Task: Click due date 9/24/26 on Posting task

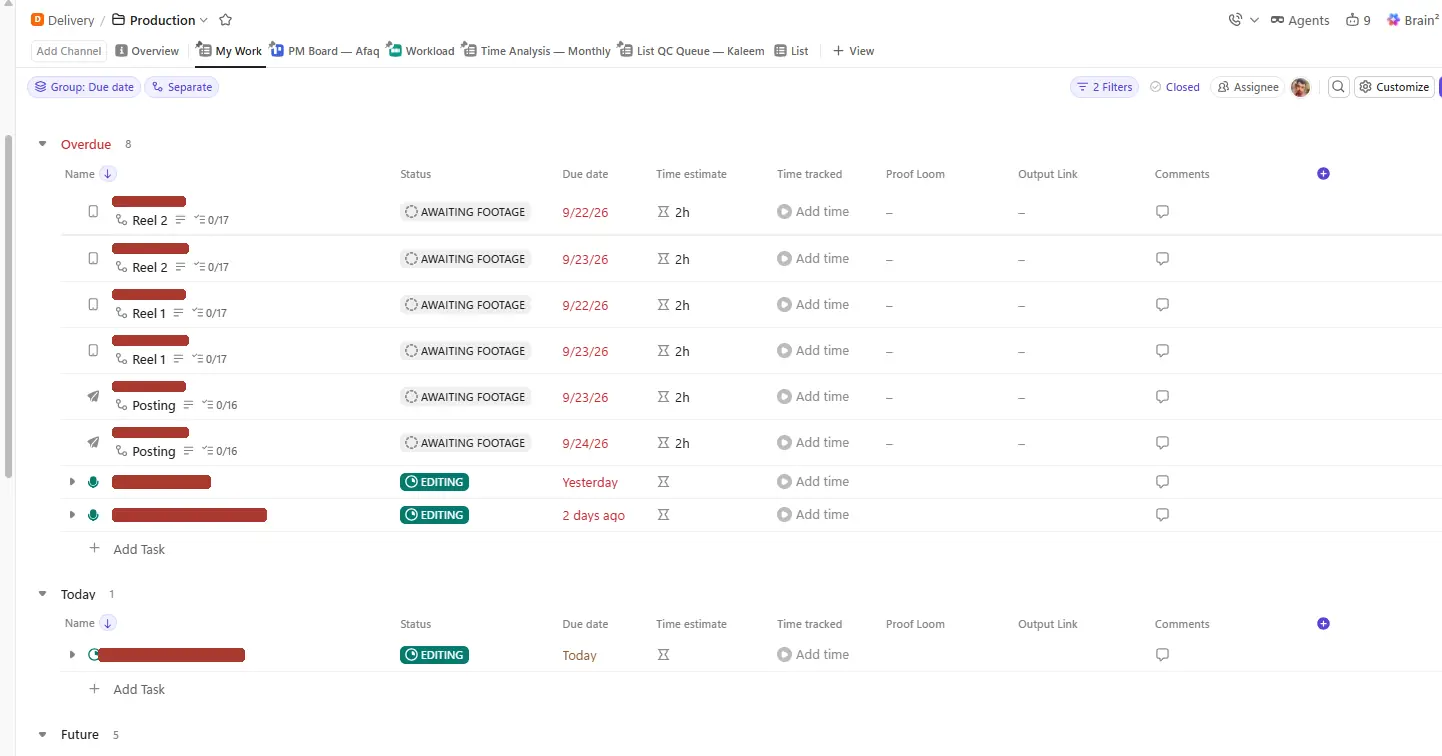Action: tap(585, 443)
